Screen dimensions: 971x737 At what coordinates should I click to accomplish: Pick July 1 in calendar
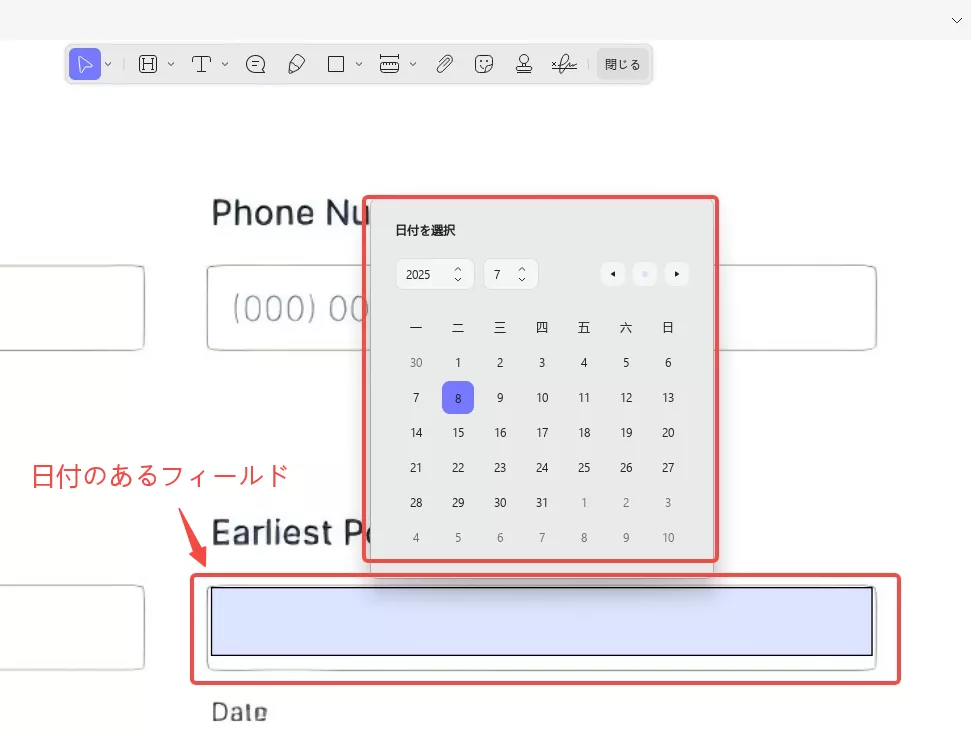[x=458, y=363]
